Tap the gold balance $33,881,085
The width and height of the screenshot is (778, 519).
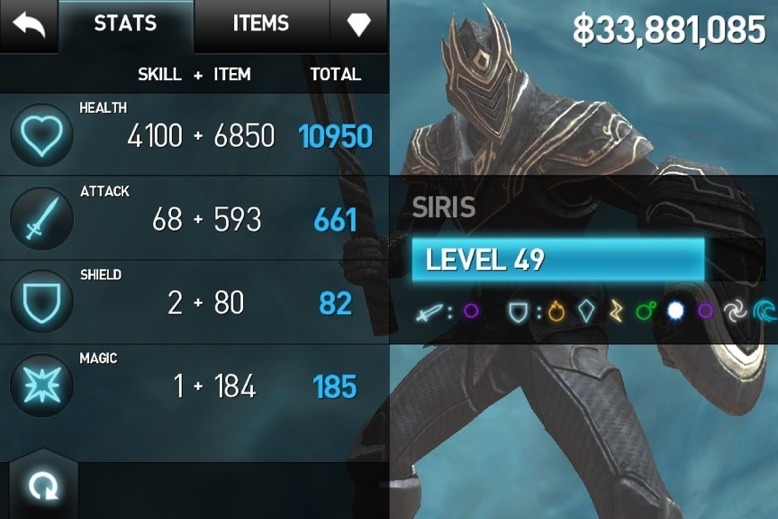point(668,30)
